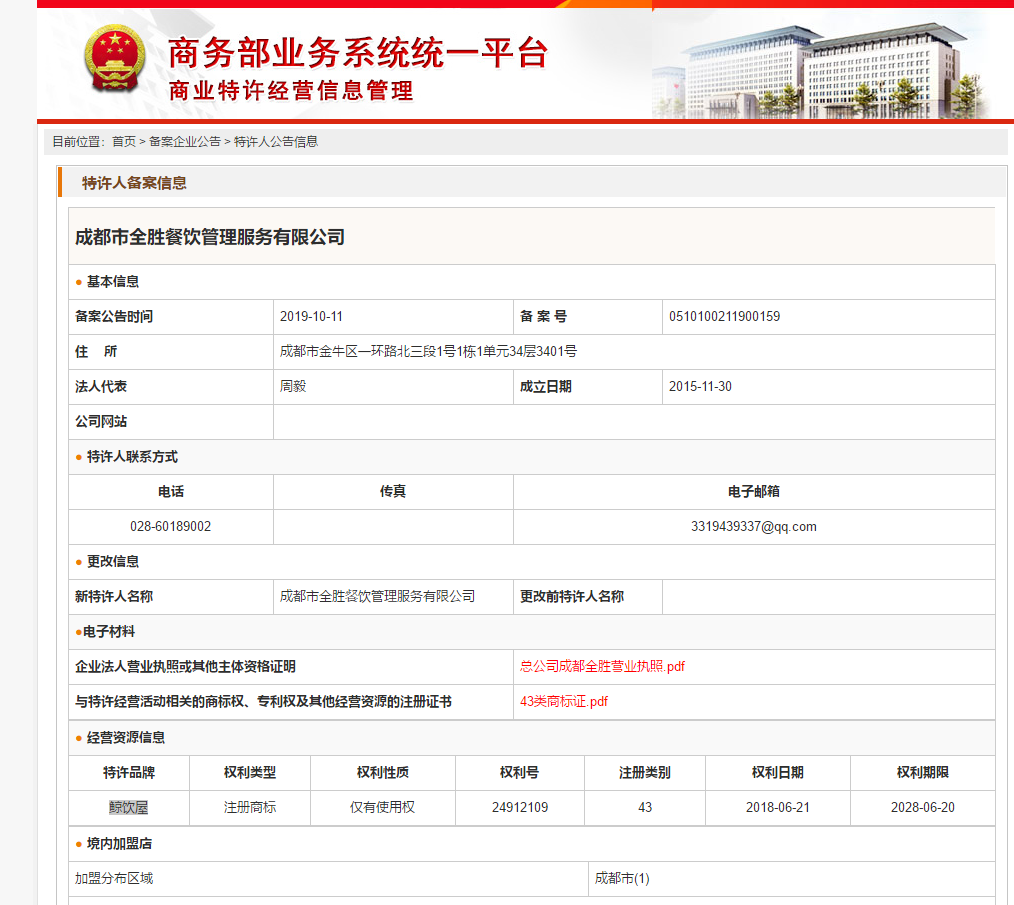Click the 电子材料 section heading
Image resolution: width=1014 pixels, height=905 pixels.
coord(109,631)
